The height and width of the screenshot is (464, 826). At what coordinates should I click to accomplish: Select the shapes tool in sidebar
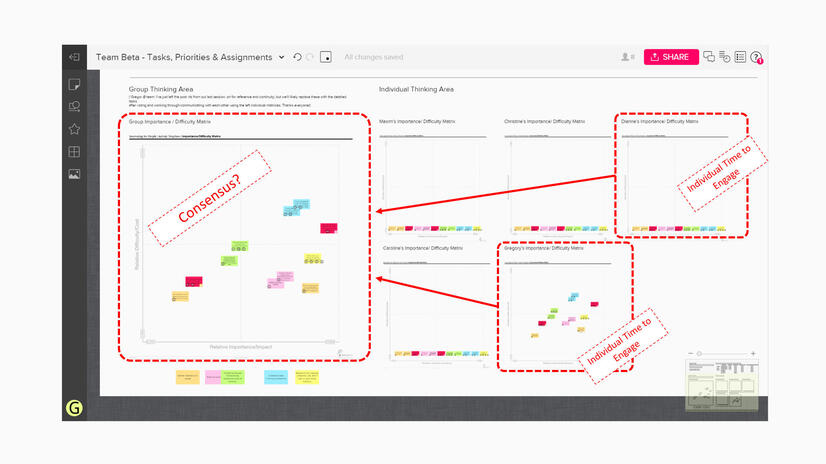pos(73,106)
